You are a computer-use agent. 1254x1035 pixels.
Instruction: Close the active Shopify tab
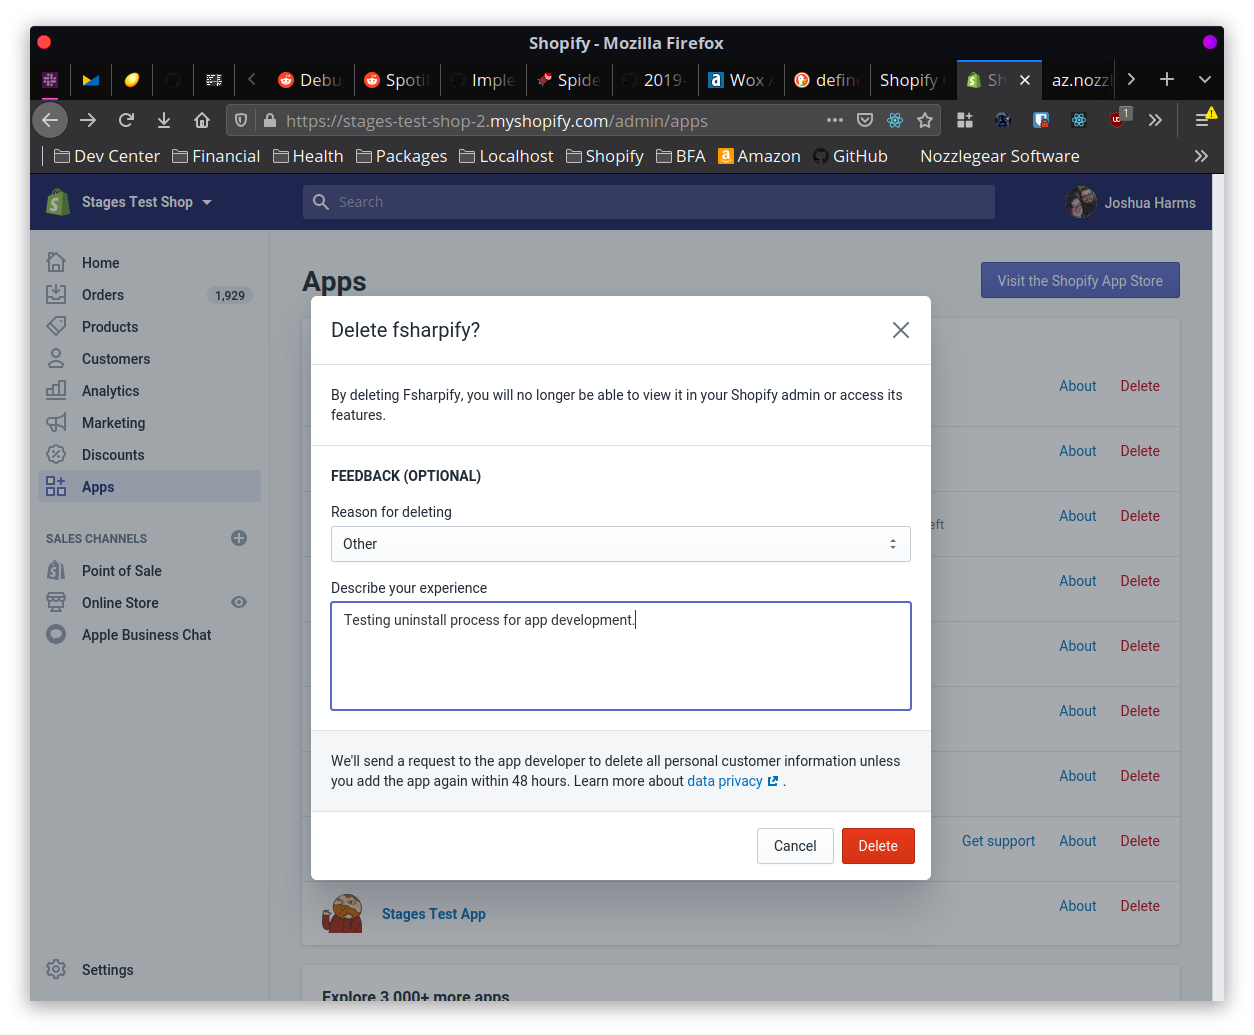pos(1025,80)
